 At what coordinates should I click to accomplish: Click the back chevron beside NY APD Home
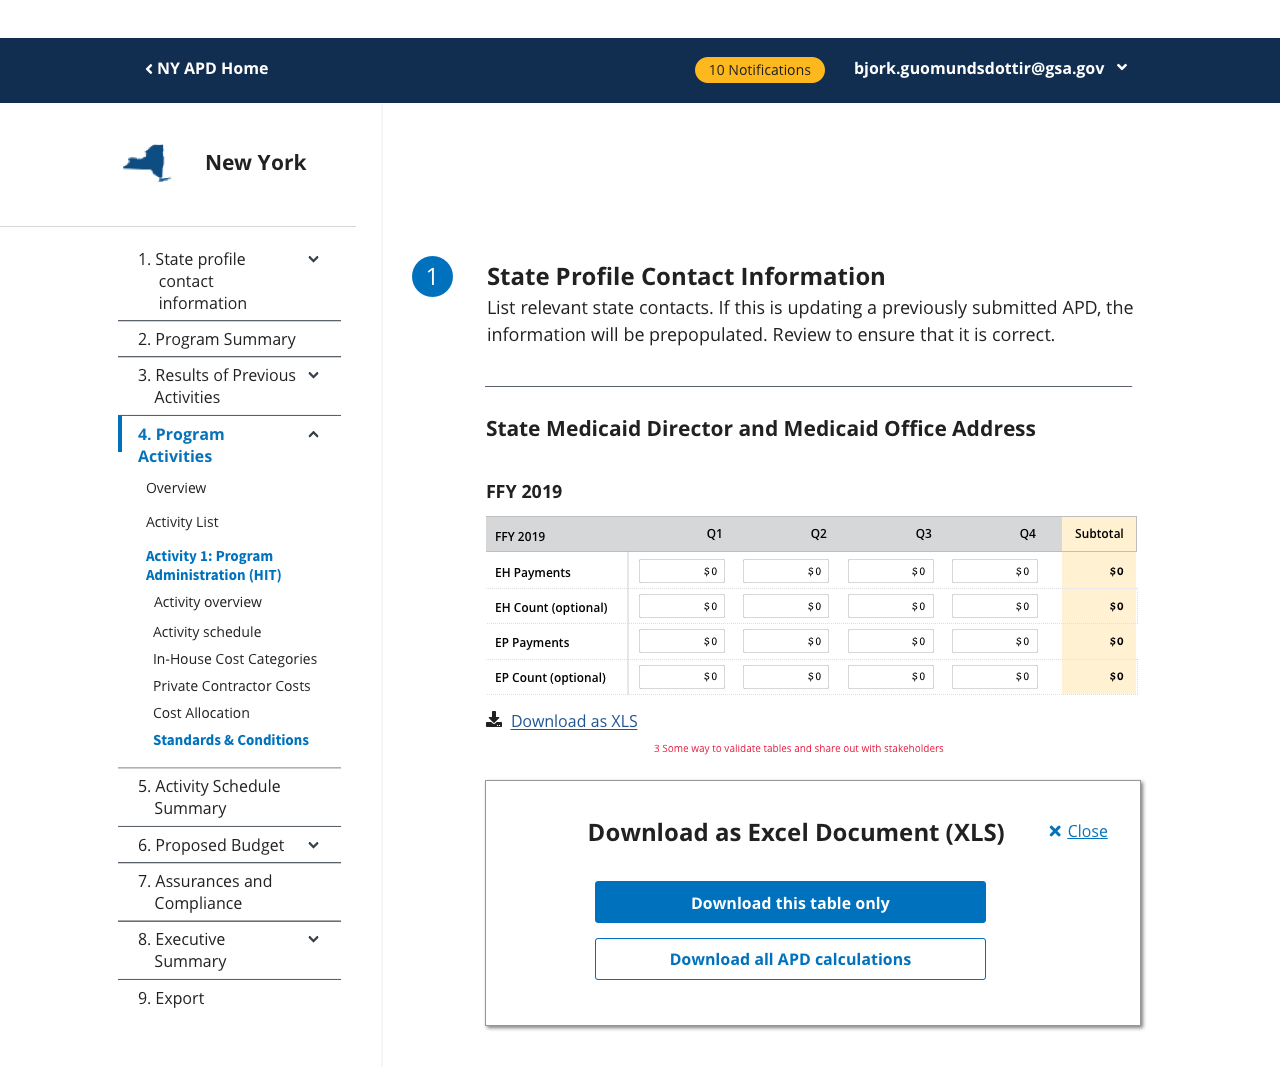pyautogui.click(x=146, y=68)
